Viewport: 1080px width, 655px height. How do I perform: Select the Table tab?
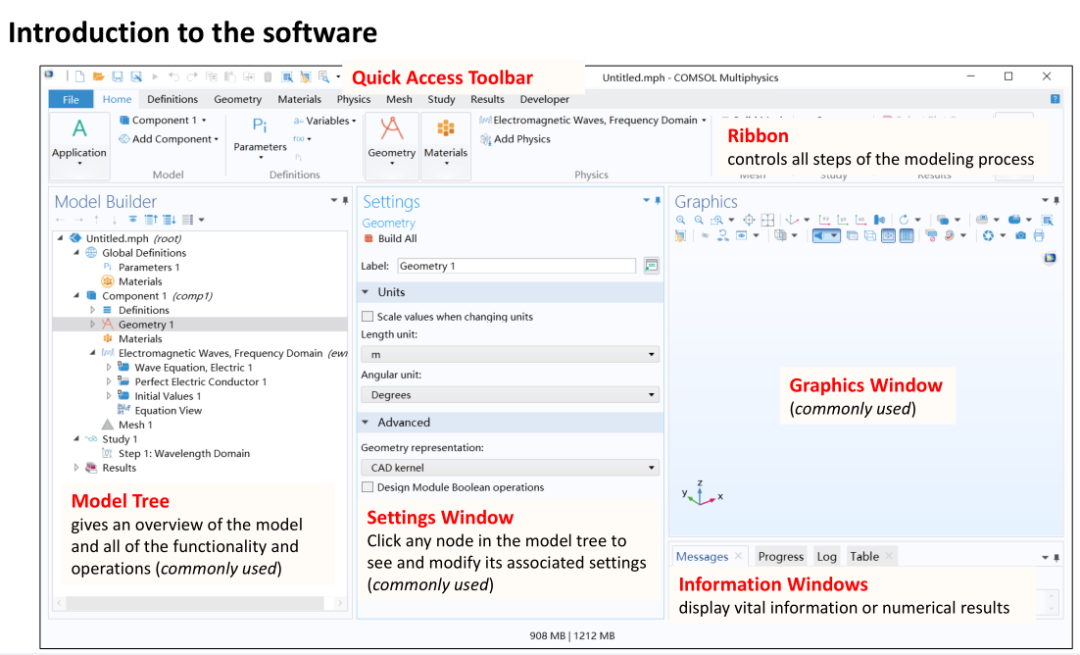pos(864,557)
